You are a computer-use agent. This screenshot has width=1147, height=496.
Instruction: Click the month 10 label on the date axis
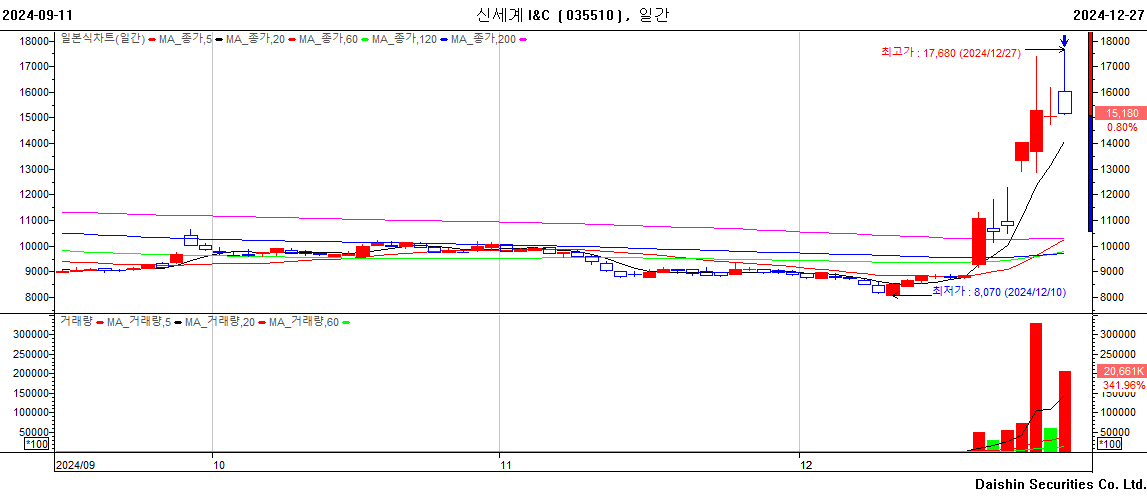pyautogui.click(x=217, y=465)
